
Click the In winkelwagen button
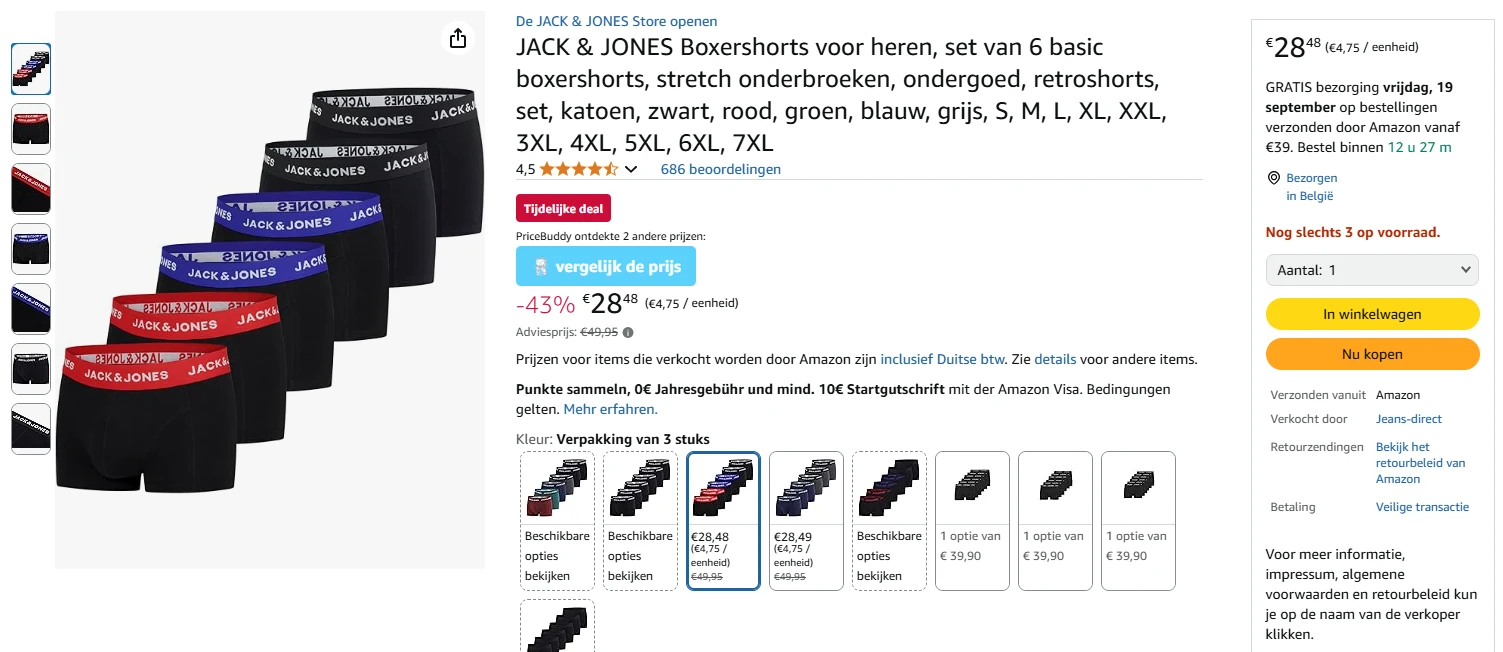click(x=1372, y=313)
